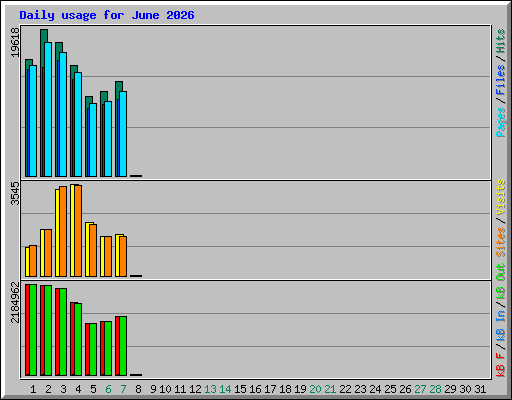Click day label 12 on the x-axis

pos(195,389)
